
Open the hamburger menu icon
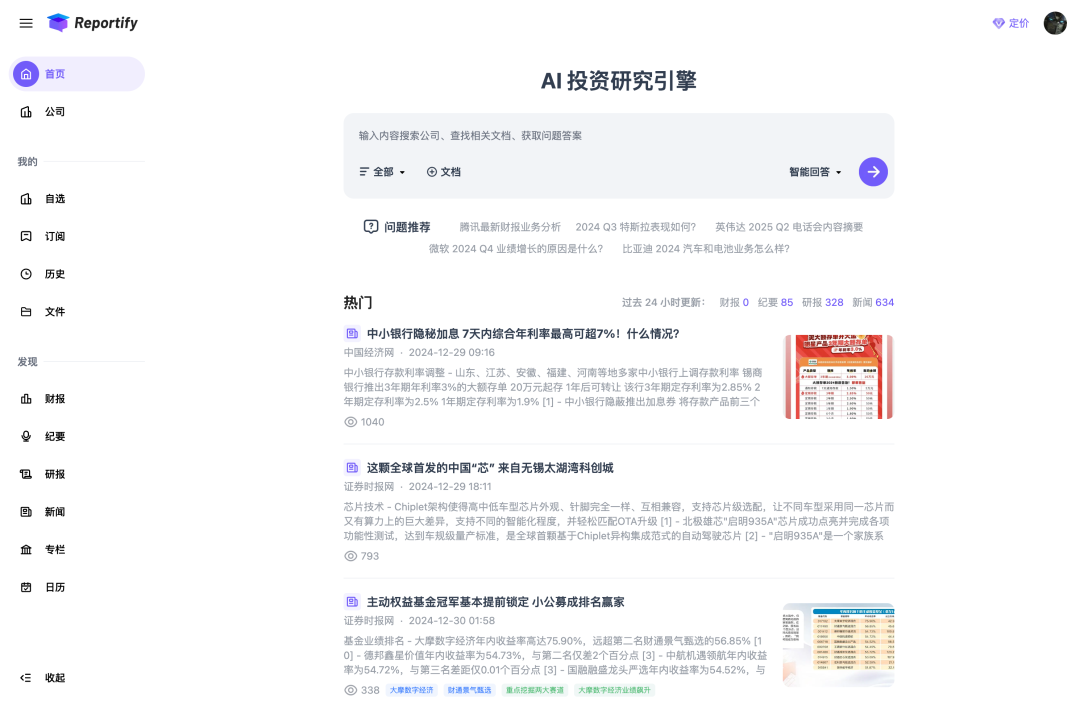pyautogui.click(x=26, y=23)
